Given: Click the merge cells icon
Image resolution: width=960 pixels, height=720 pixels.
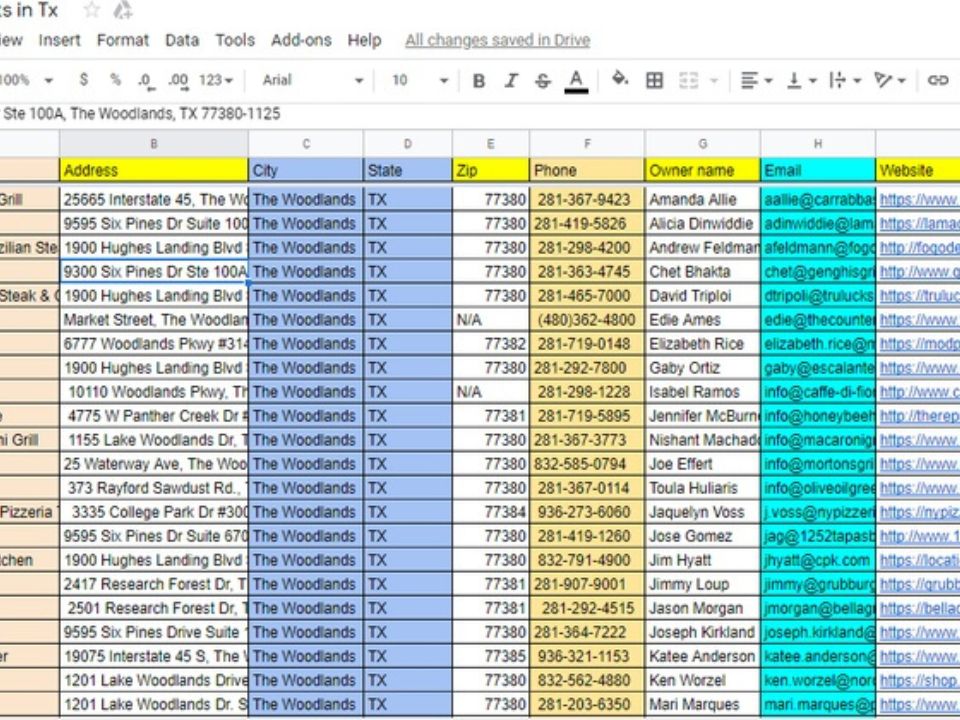Looking at the screenshot, I should [688, 80].
